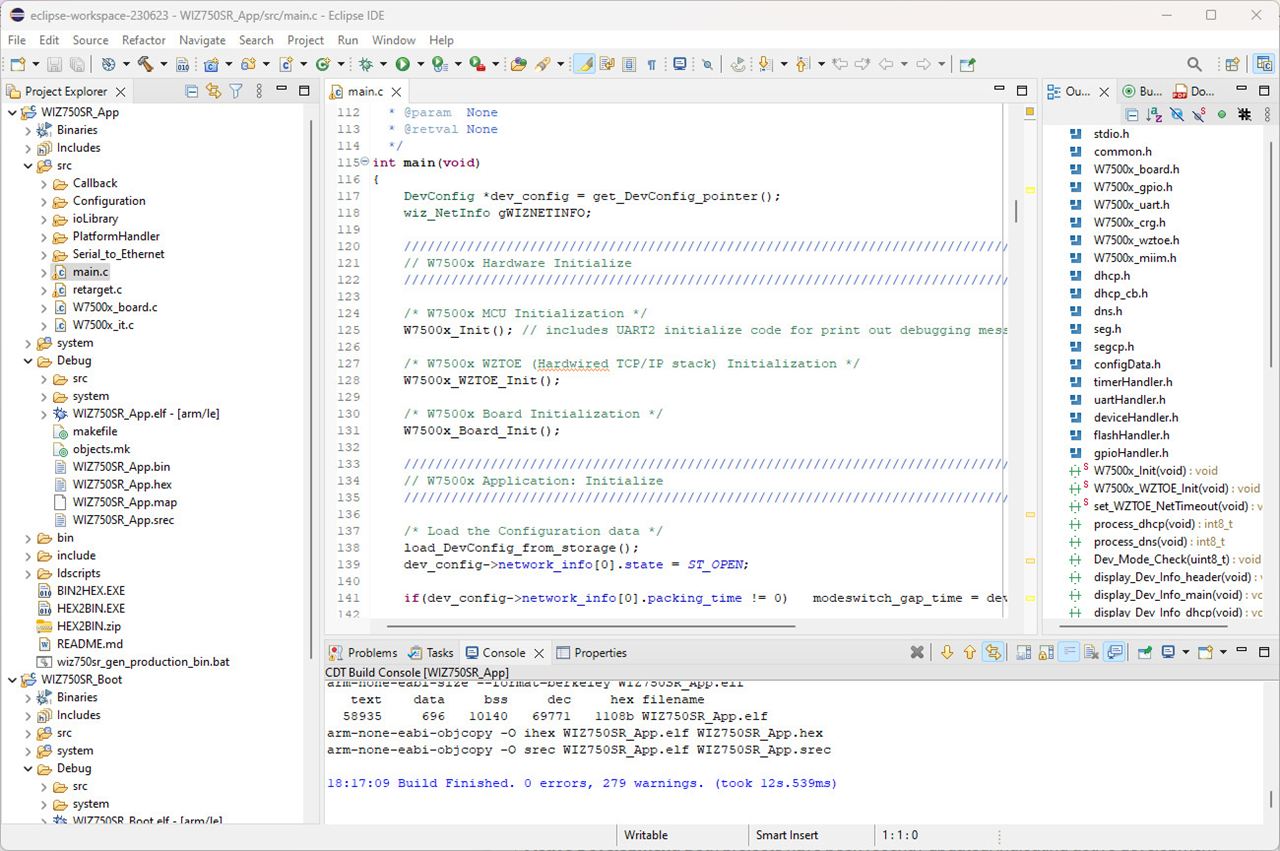Click the Pin Console icon
The image size is (1280, 851).
1144,653
